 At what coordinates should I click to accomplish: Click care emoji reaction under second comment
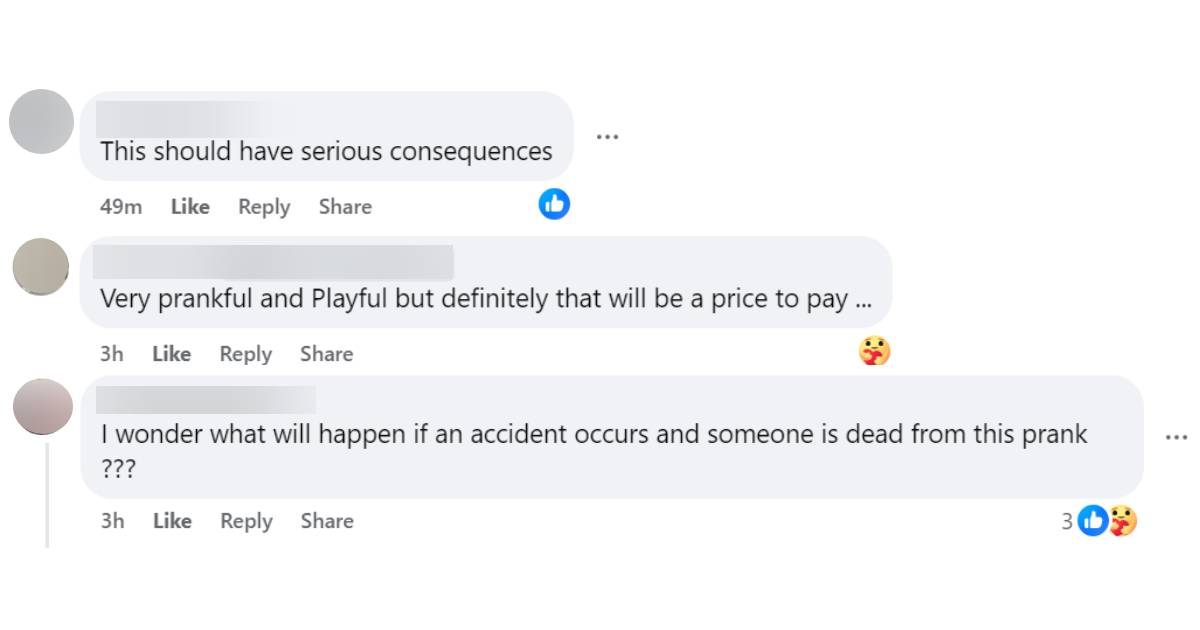tap(874, 351)
